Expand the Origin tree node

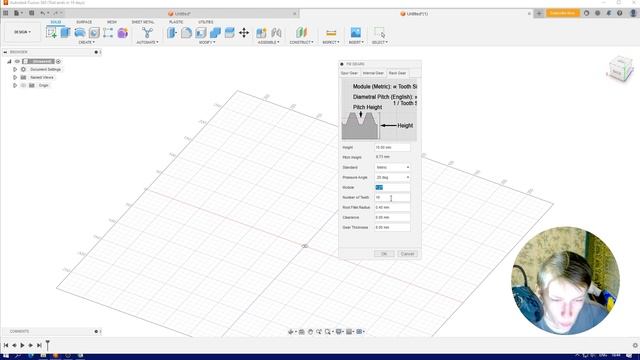[x=15, y=85]
